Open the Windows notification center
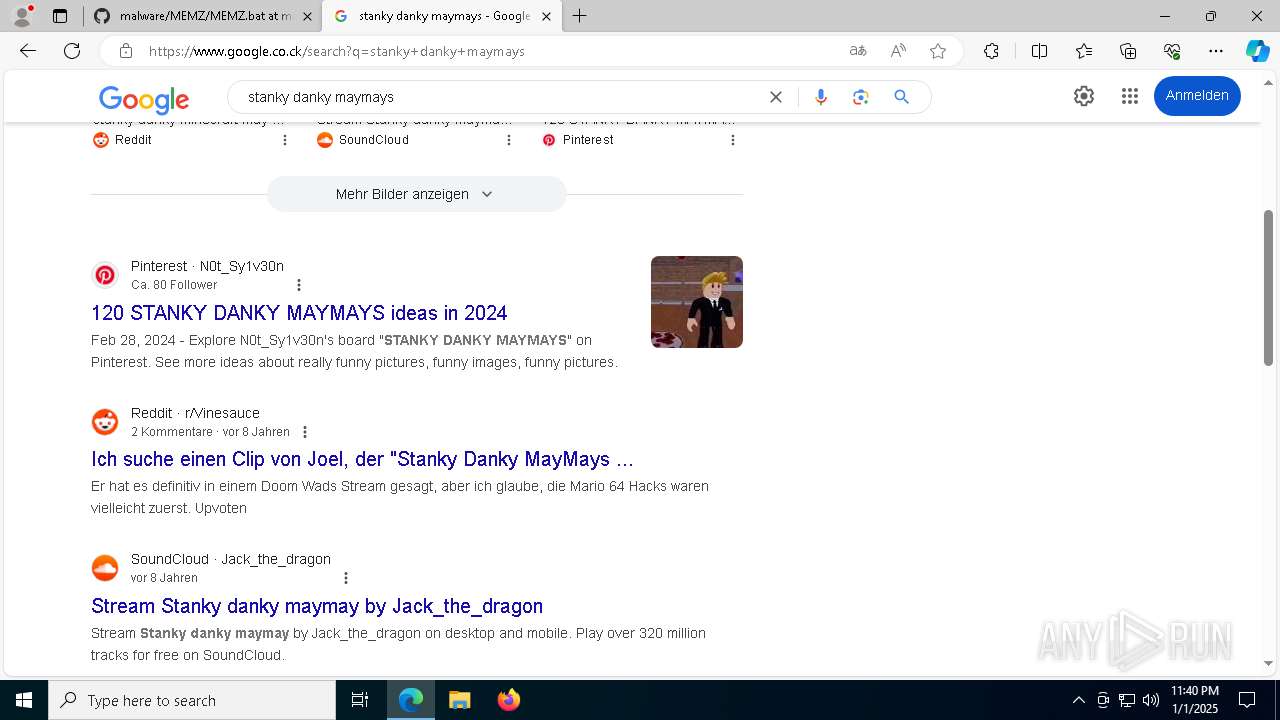This screenshot has width=1280, height=720. point(1247,700)
